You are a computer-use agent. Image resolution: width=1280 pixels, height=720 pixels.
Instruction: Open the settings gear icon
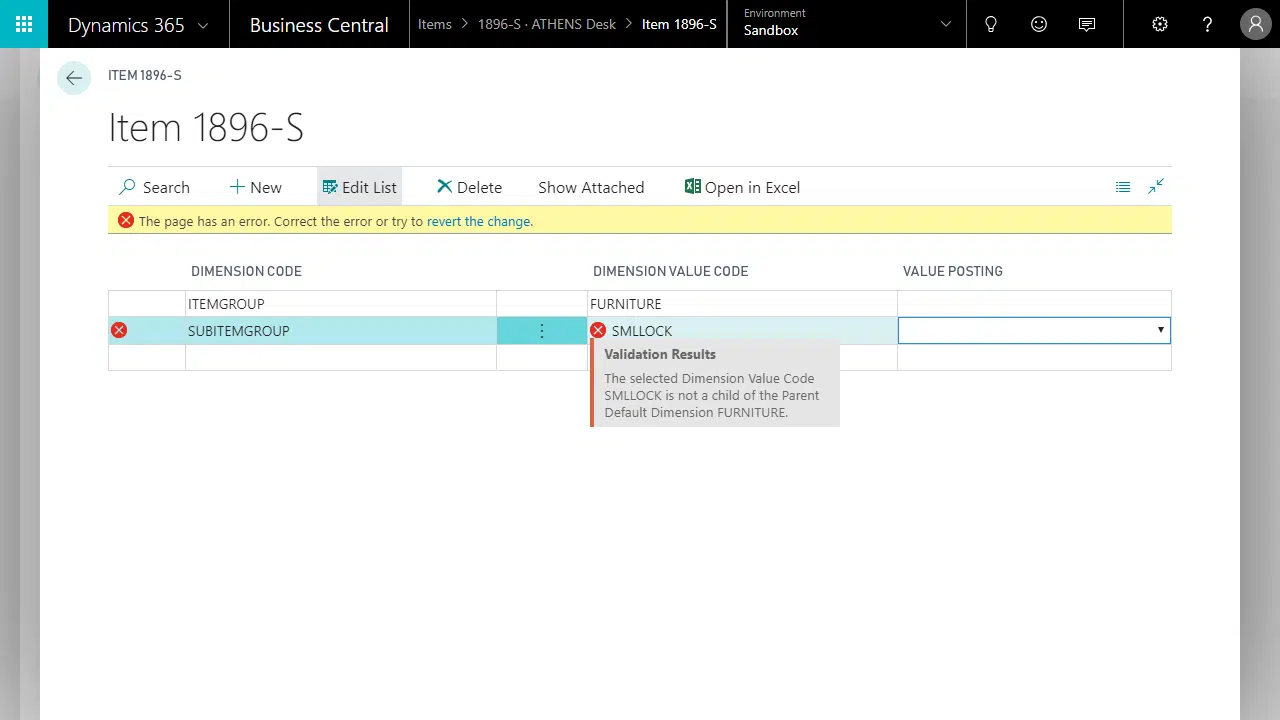click(x=1160, y=24)
